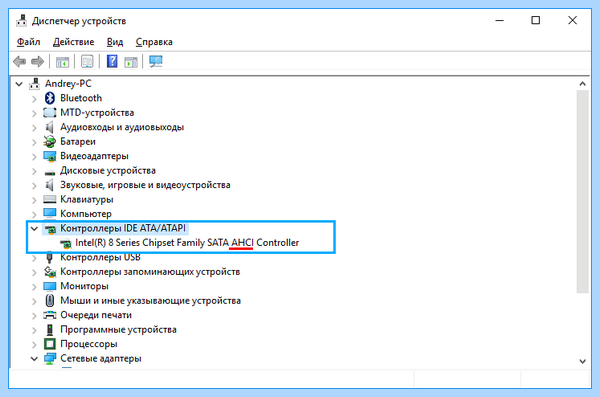Select the Очереди печати label
Image resolution: width=600 pixels, height=397 pixels.
pyautogui.click(x=96, y=315)
